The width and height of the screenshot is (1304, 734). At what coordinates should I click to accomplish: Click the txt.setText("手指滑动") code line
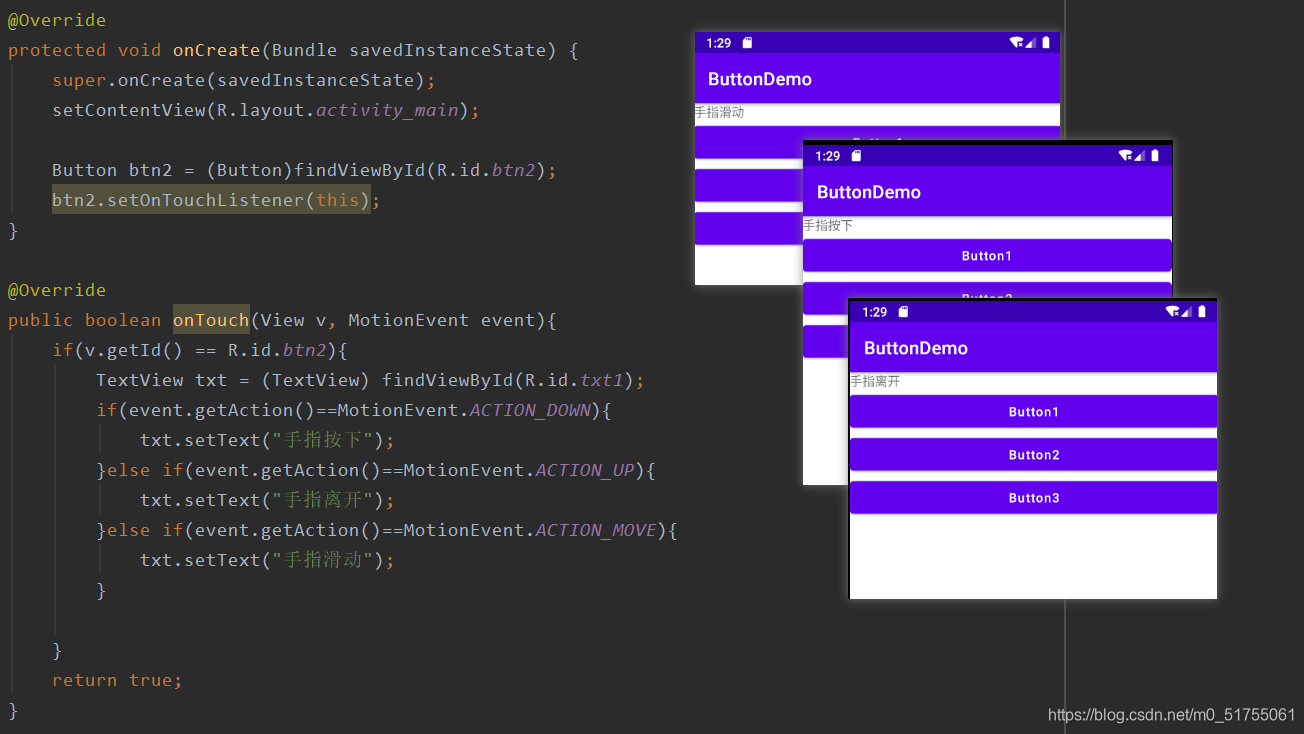(267, 560)
